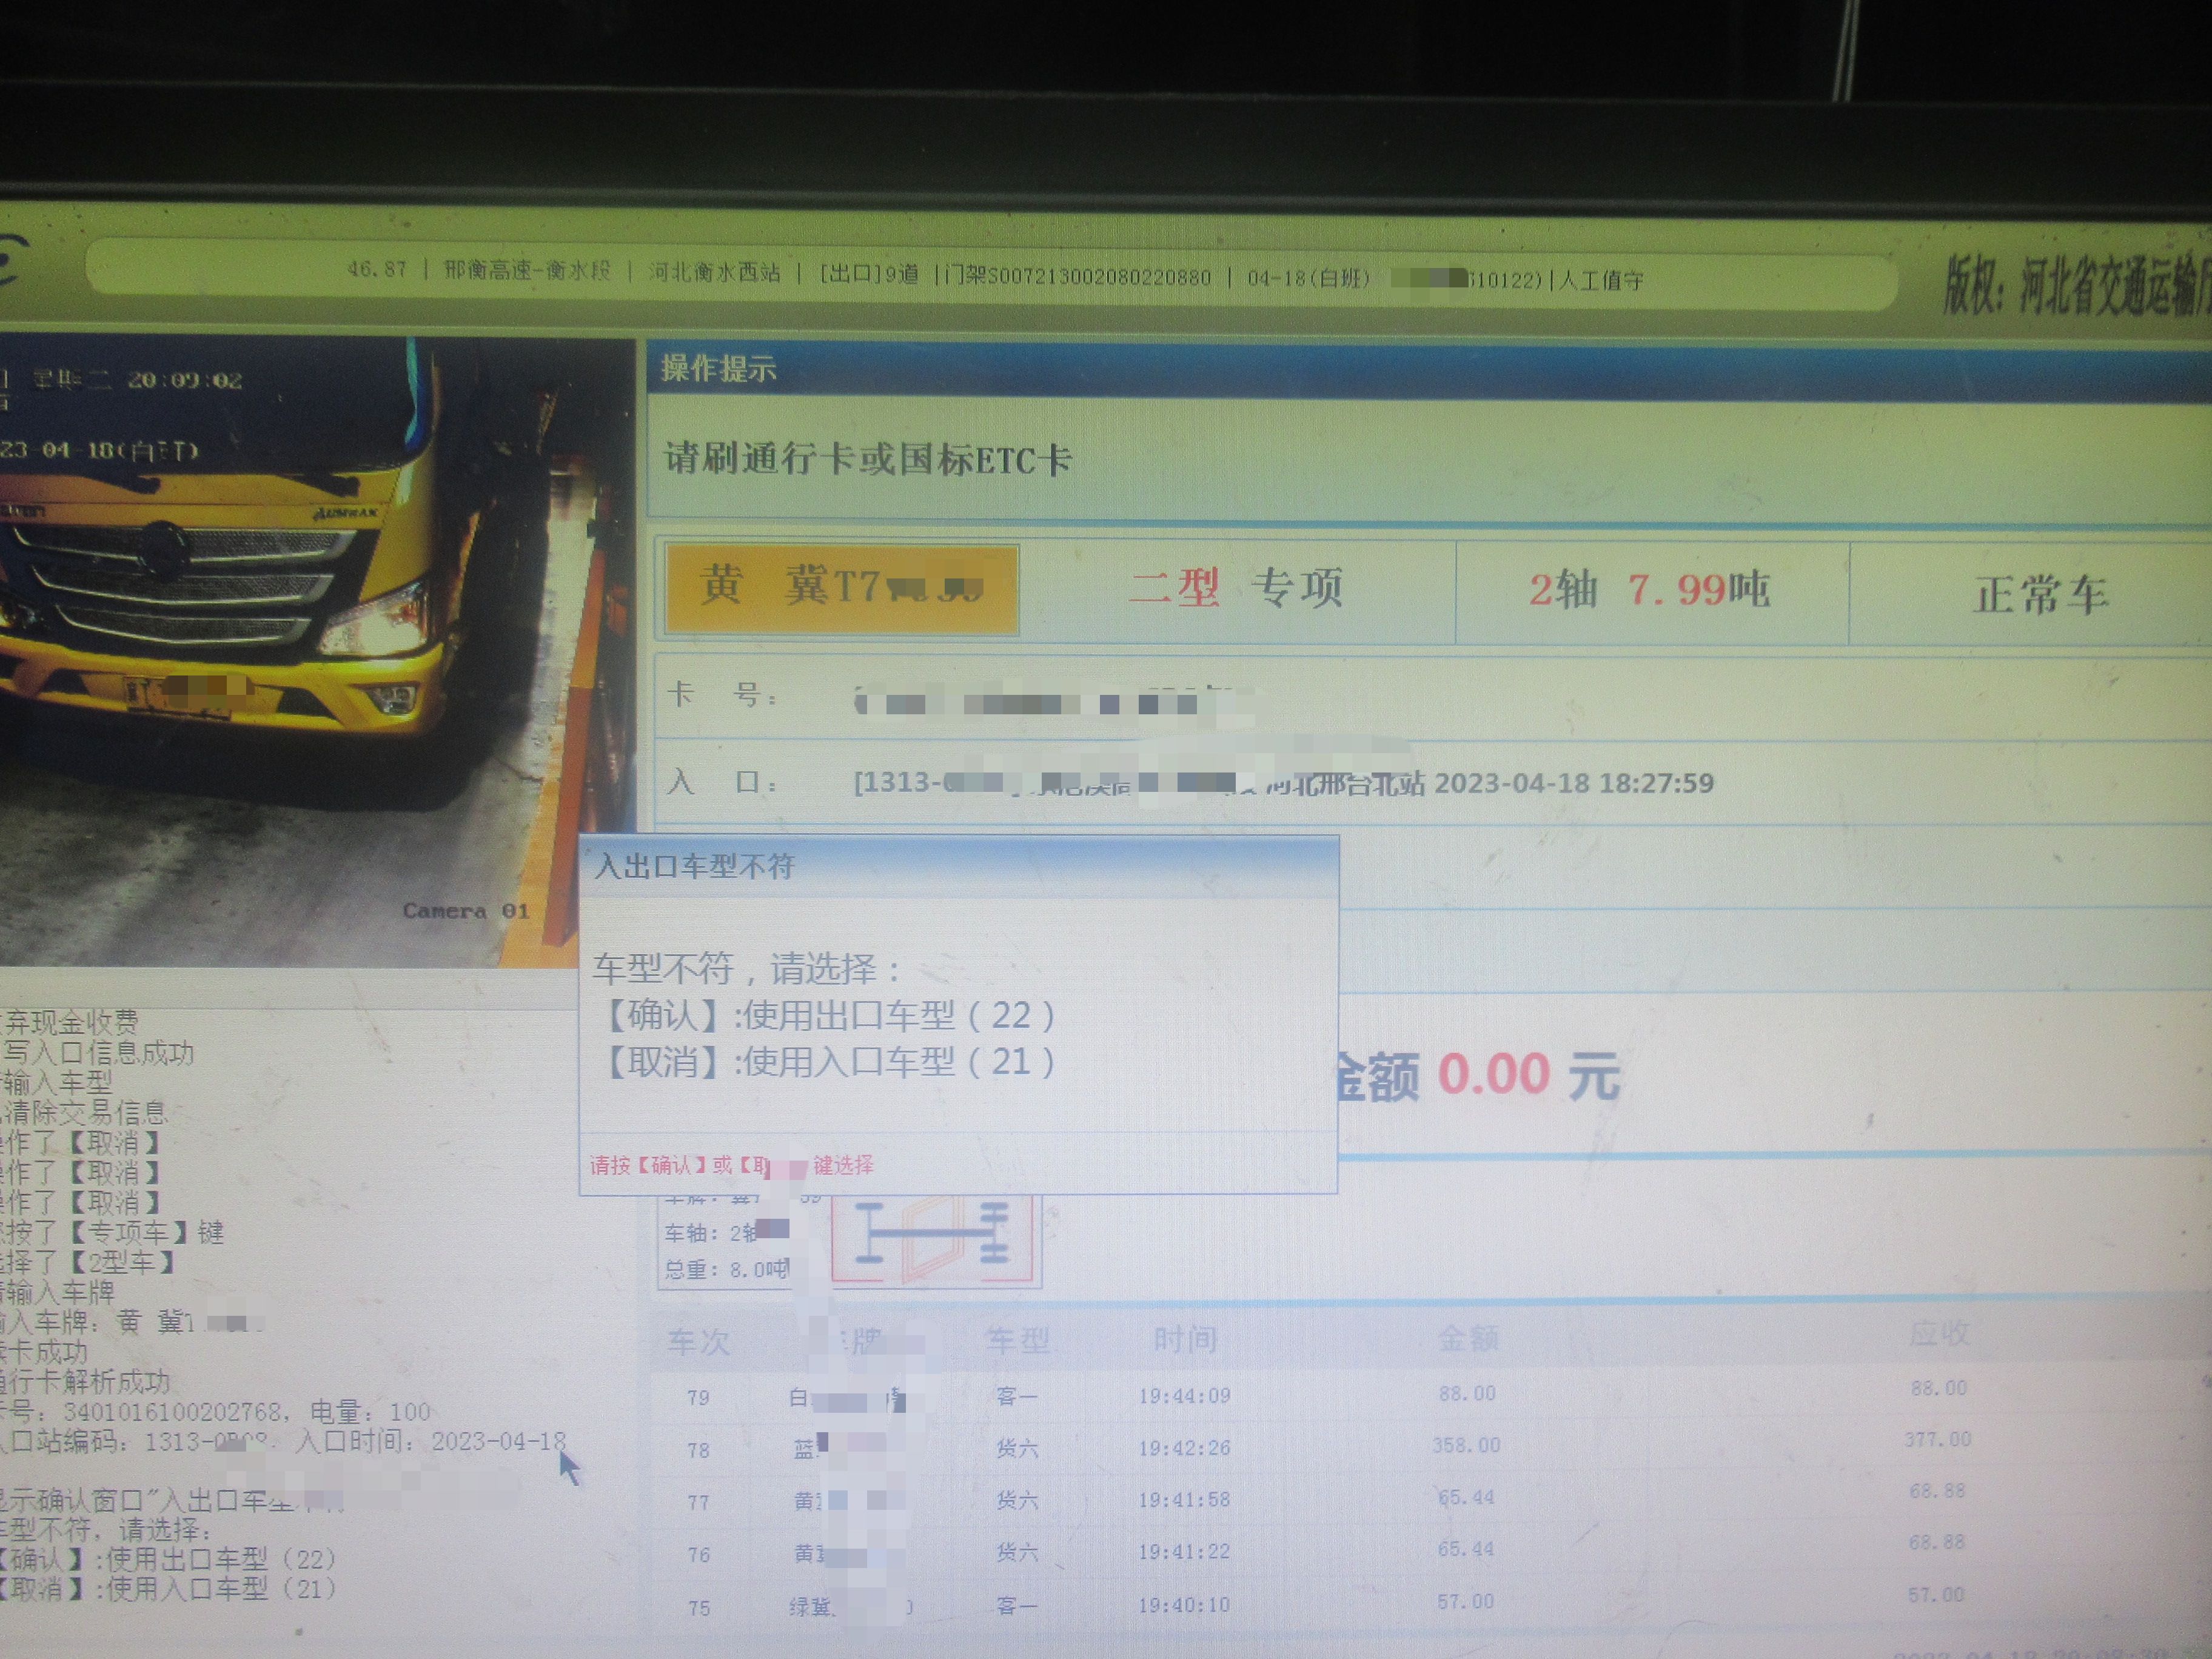Click the 总重: 8.0吨 info line
The height and width of the screenshot is (1659, 2212).
pos(726,1270)
